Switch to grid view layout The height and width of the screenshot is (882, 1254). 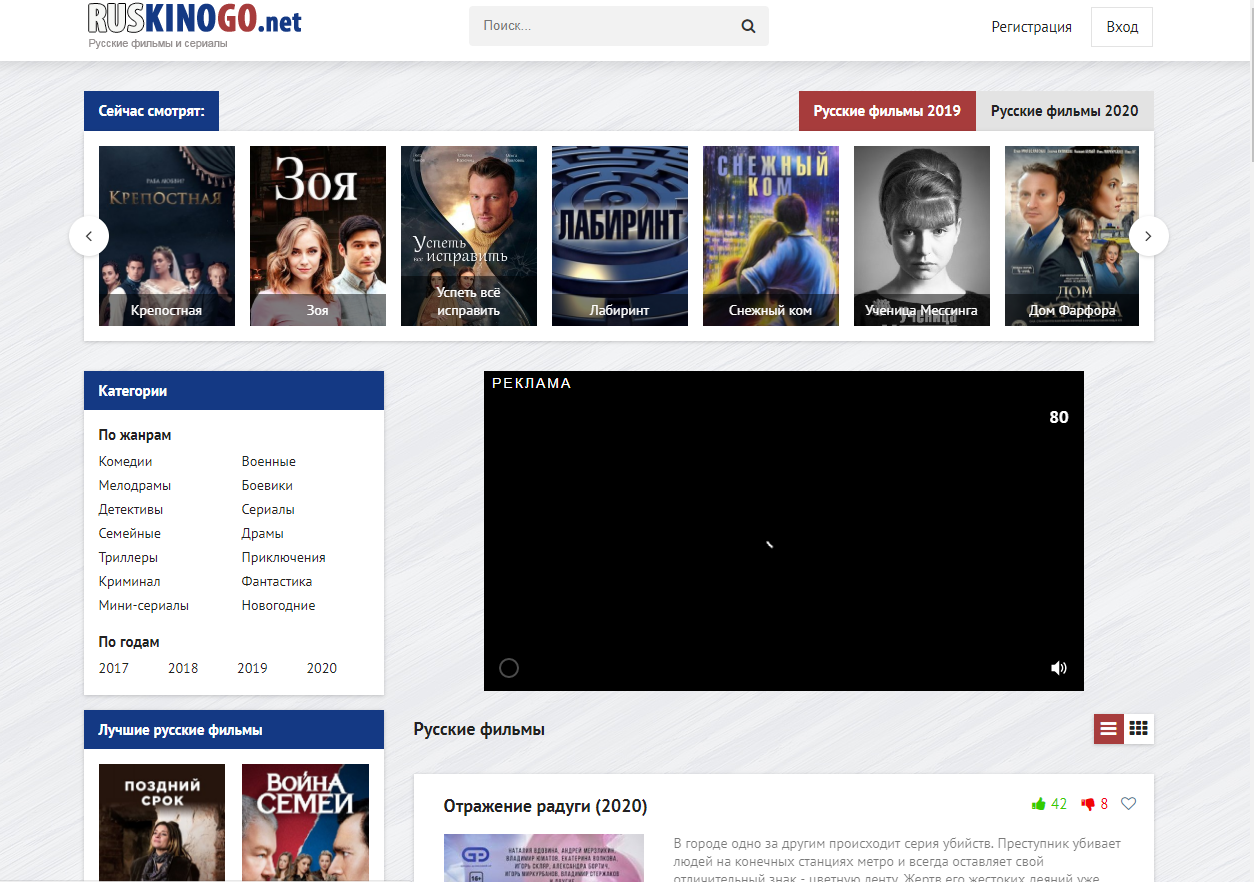(x=1138, y=729)
